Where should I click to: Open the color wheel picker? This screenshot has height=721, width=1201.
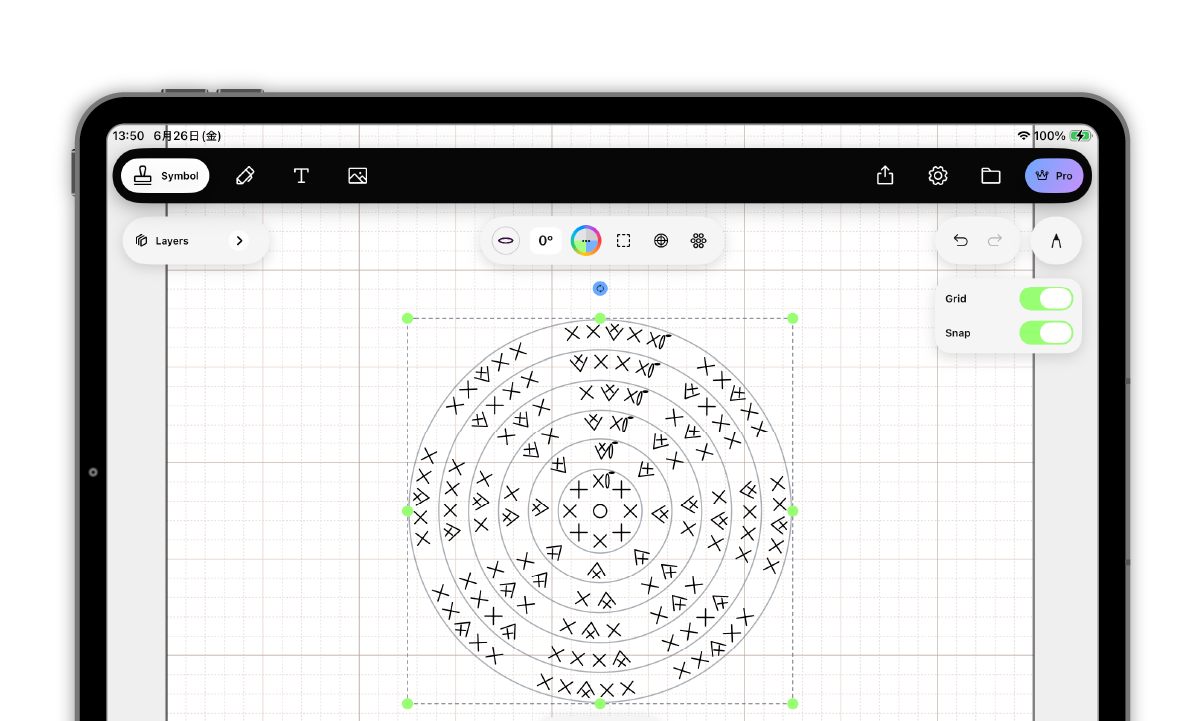[x=586, y=241]
